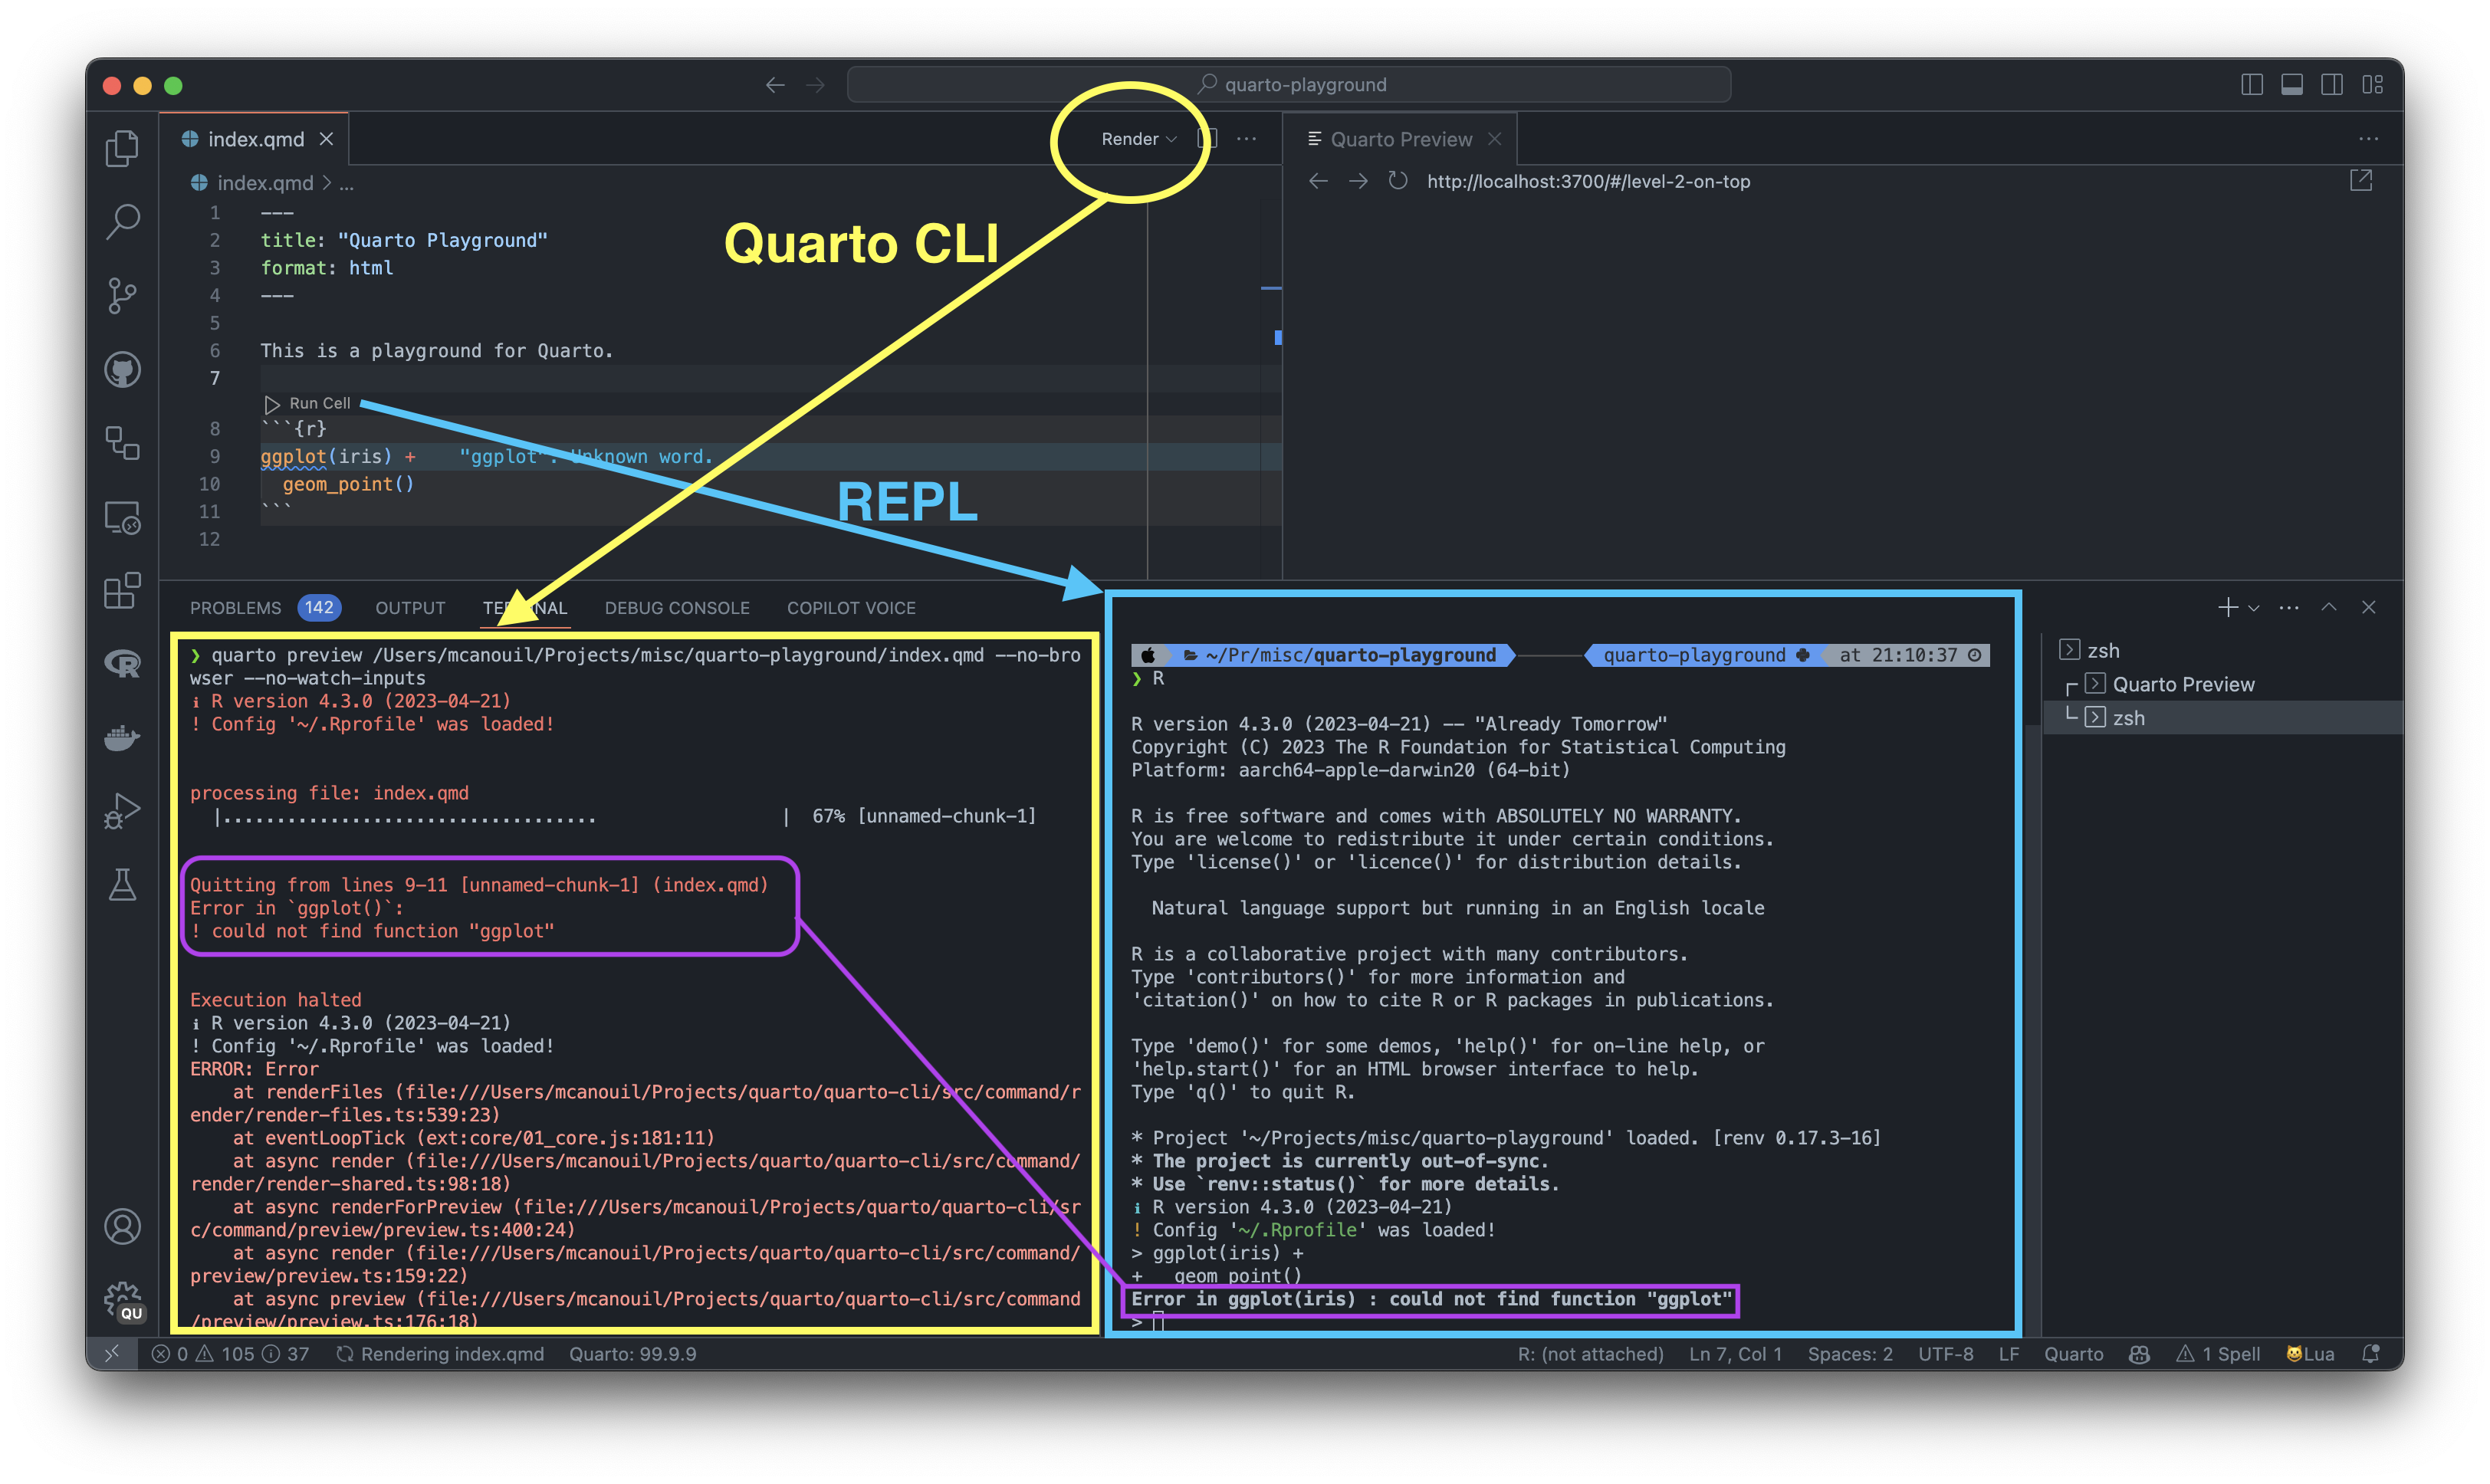Create a new terminal with plus button

[2227, 607]
